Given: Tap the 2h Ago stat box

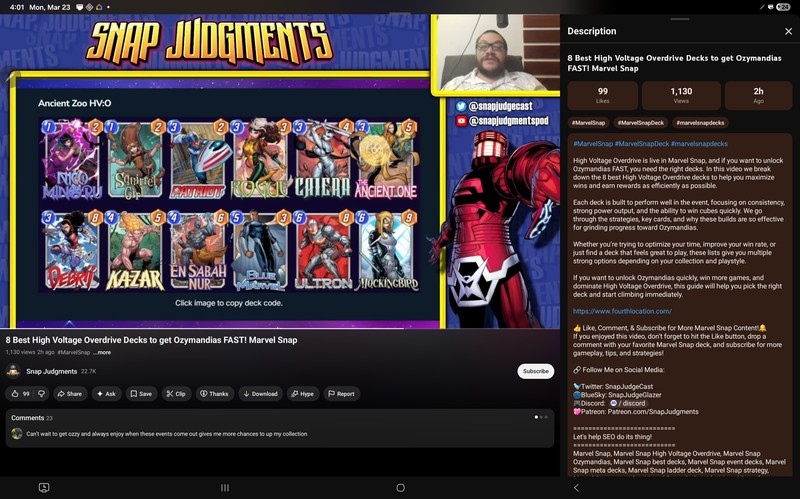Looking at the screenshot, I should (x=758, y=95).
